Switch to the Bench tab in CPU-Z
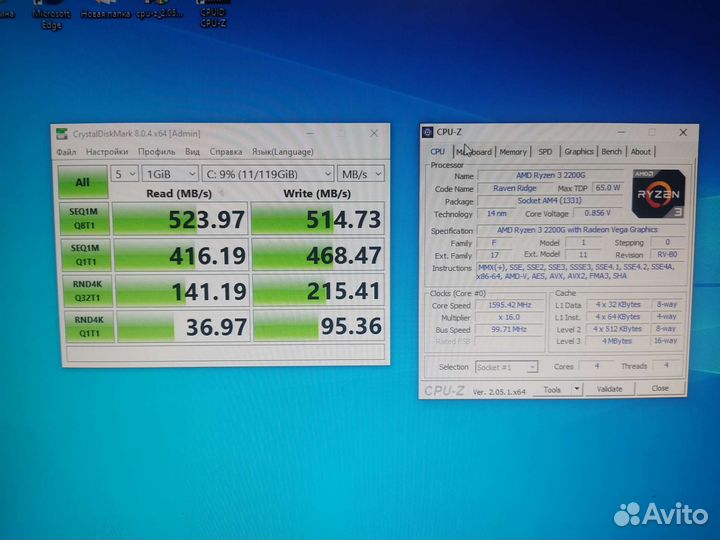 pyautogui.click(x=612, y=151)
